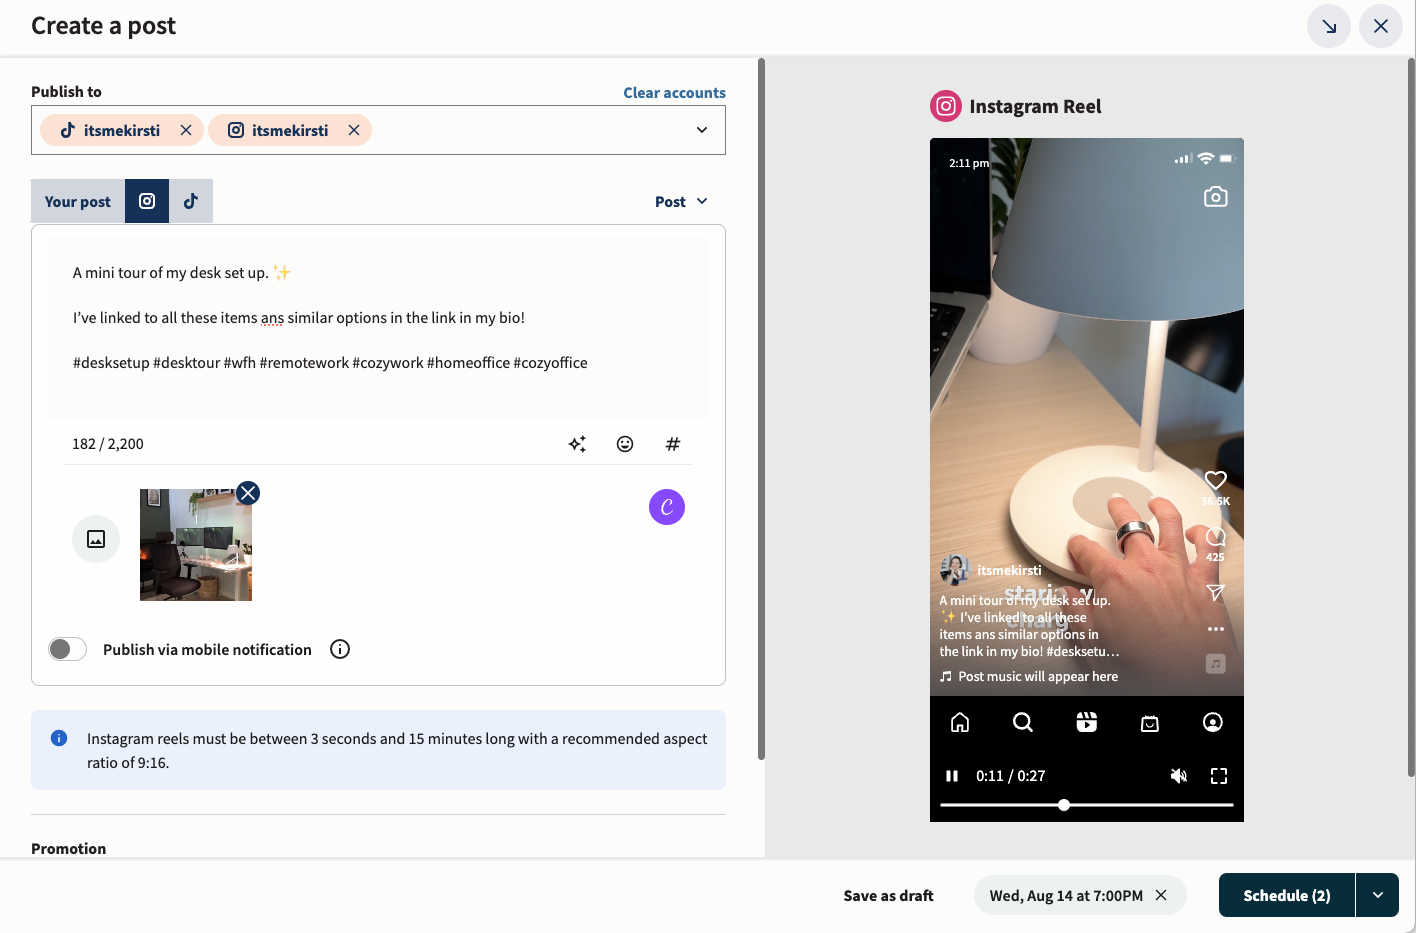
Task: Switch to the Your post tab
Action: click(76, 201)
